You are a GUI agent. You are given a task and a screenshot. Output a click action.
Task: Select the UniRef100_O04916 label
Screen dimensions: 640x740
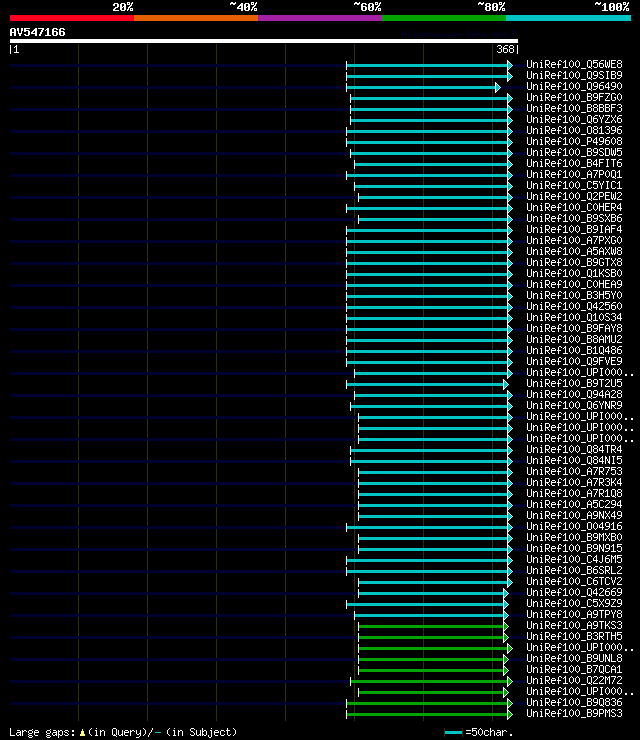tap(574, 527)
